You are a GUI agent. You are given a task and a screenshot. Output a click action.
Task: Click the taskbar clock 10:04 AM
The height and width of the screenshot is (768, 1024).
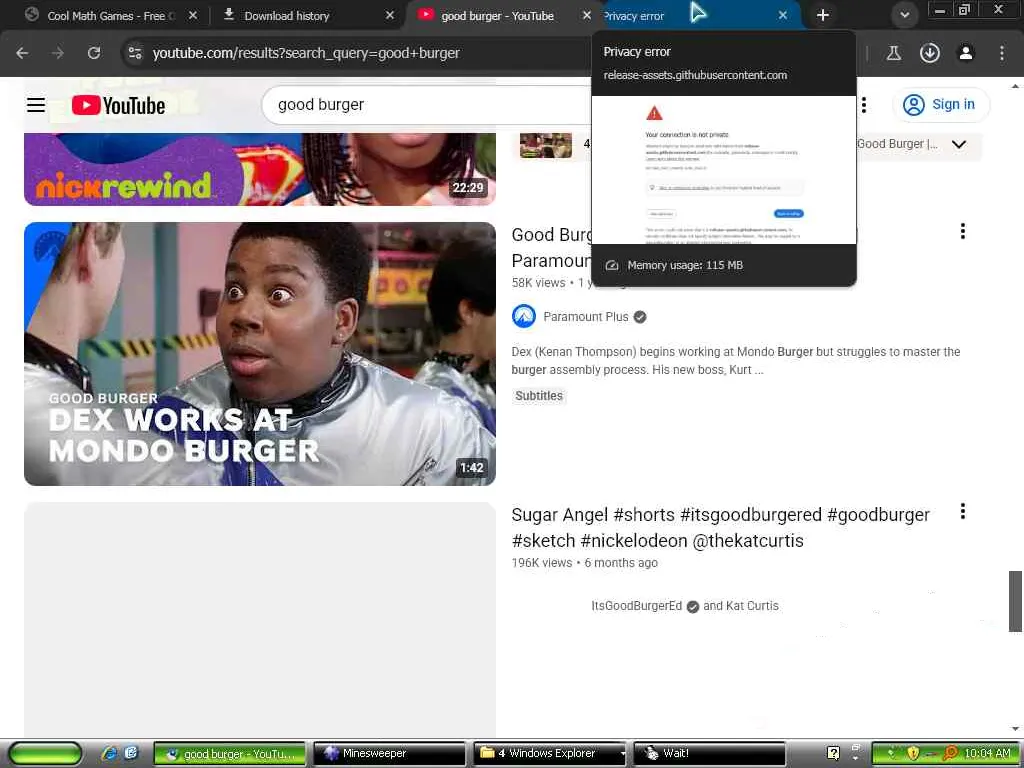click(987, 753)
